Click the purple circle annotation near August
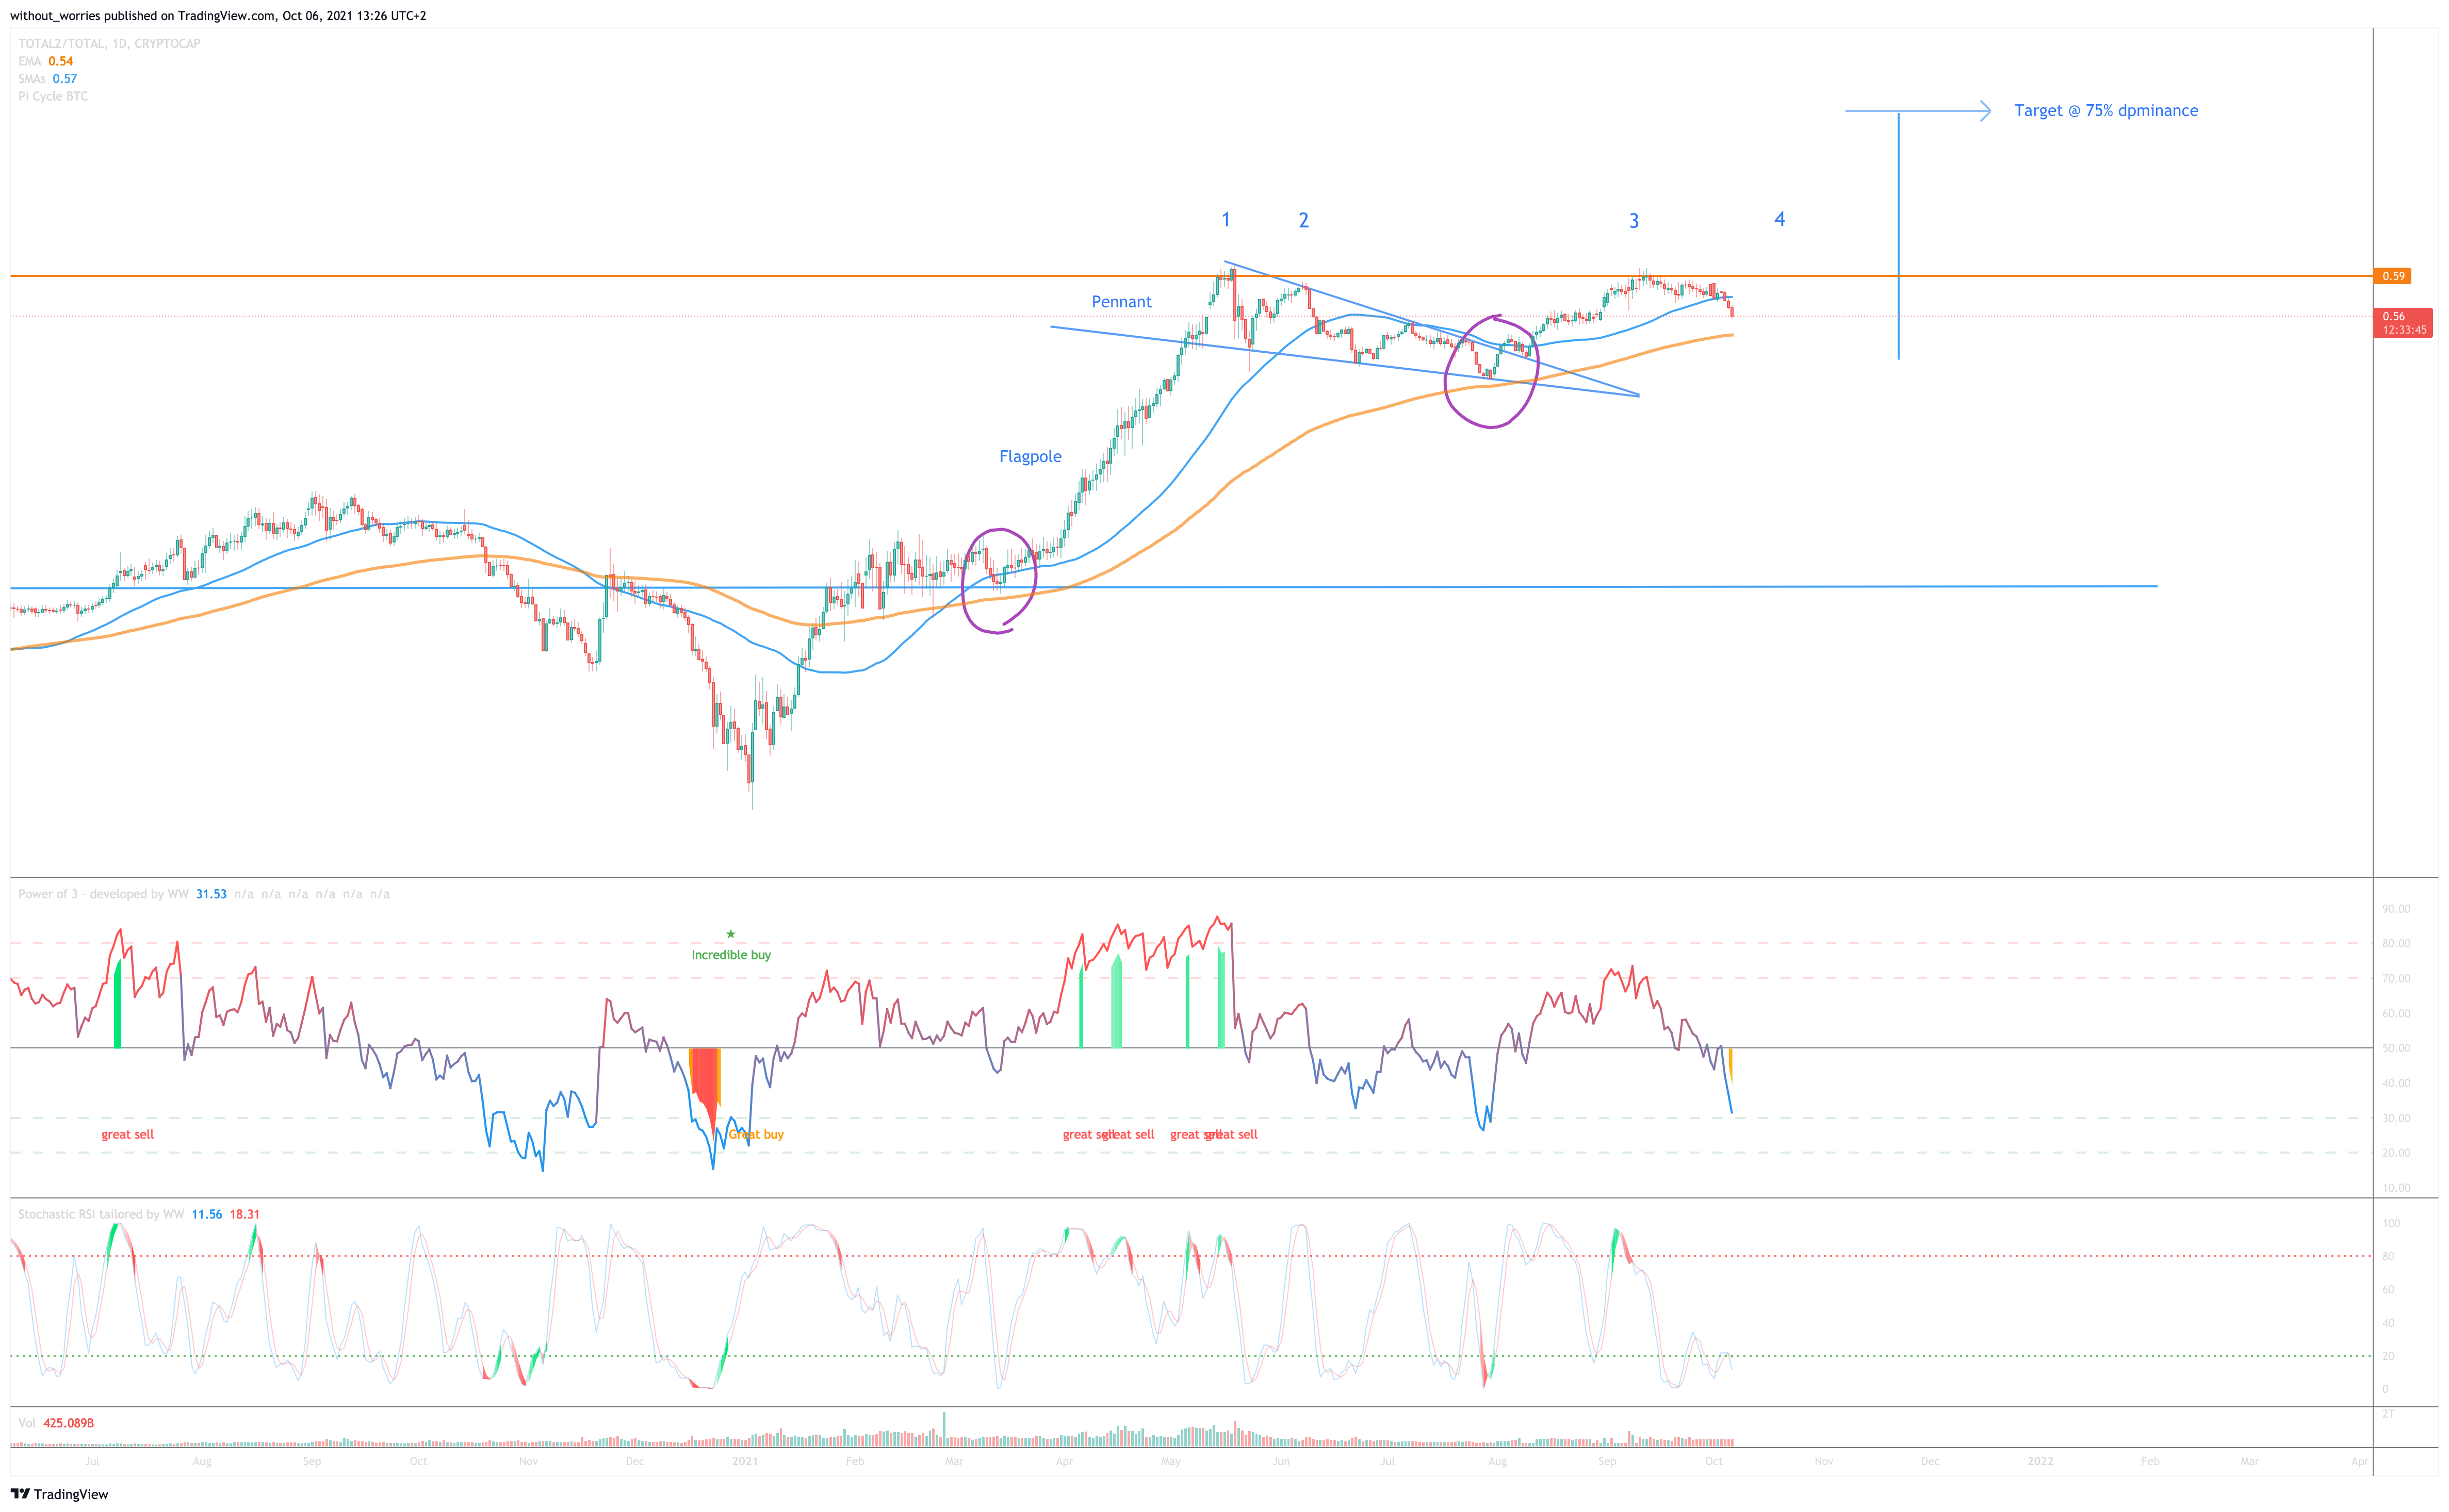Image resolution: width=2449 pixels, height=1512 pixels. pyautogui.click(x=1491, y=371)
